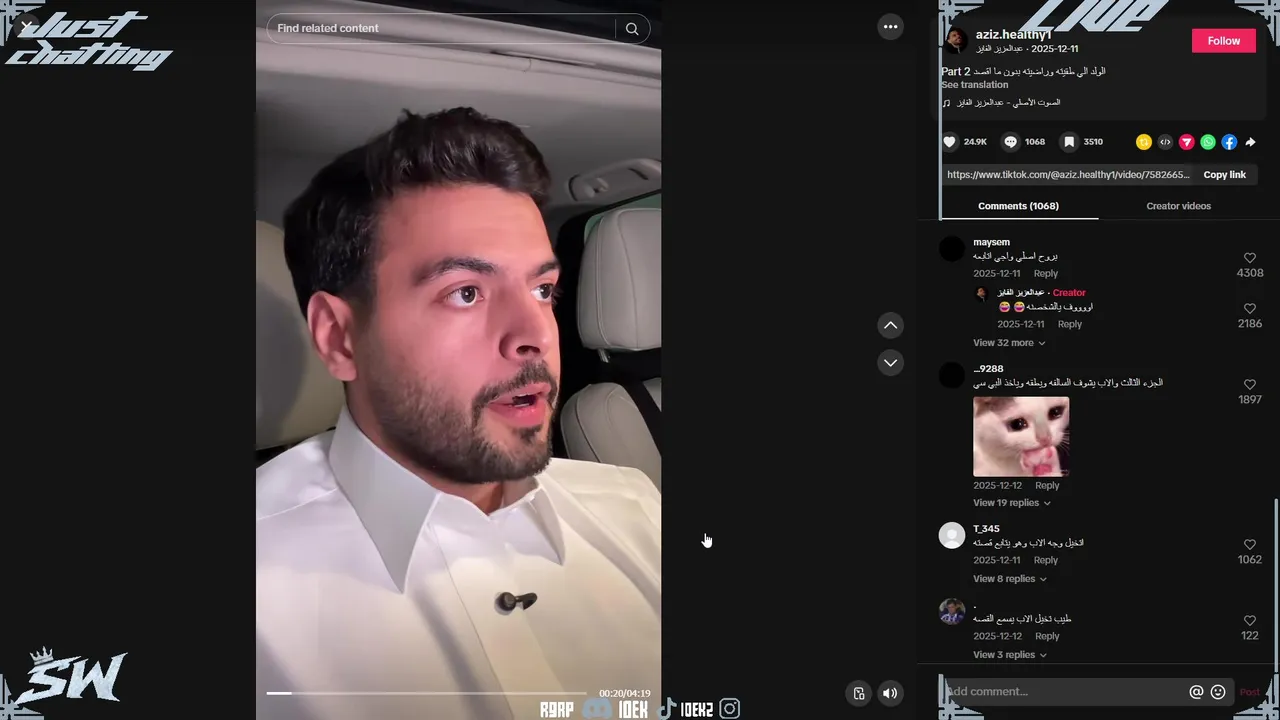Screen dimensions: 1280x720
Task: Reply to the comment dated 2025-12-12 with 122 likes
Action: tap(1046, 637)
